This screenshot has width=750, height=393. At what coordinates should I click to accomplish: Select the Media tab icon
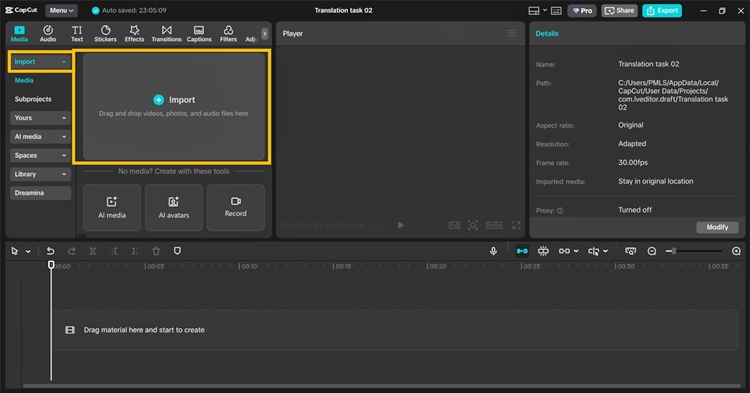[x=20, y=33]
